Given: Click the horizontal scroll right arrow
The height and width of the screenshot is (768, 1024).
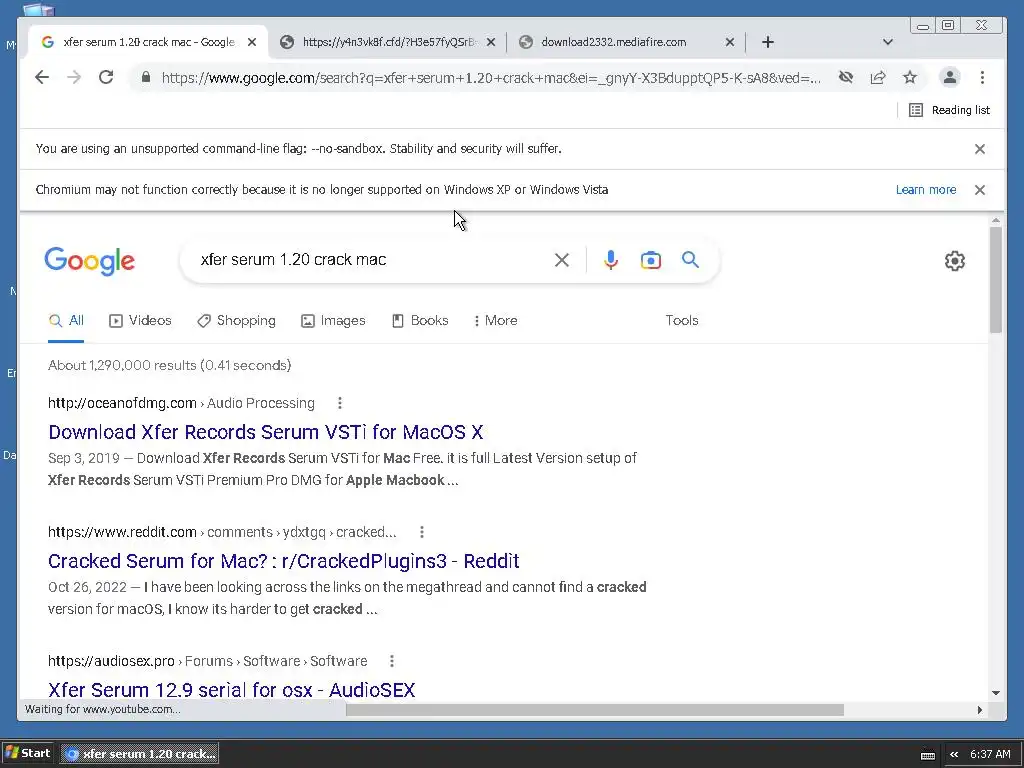Looking at the screenshot, I should (980, 710).
